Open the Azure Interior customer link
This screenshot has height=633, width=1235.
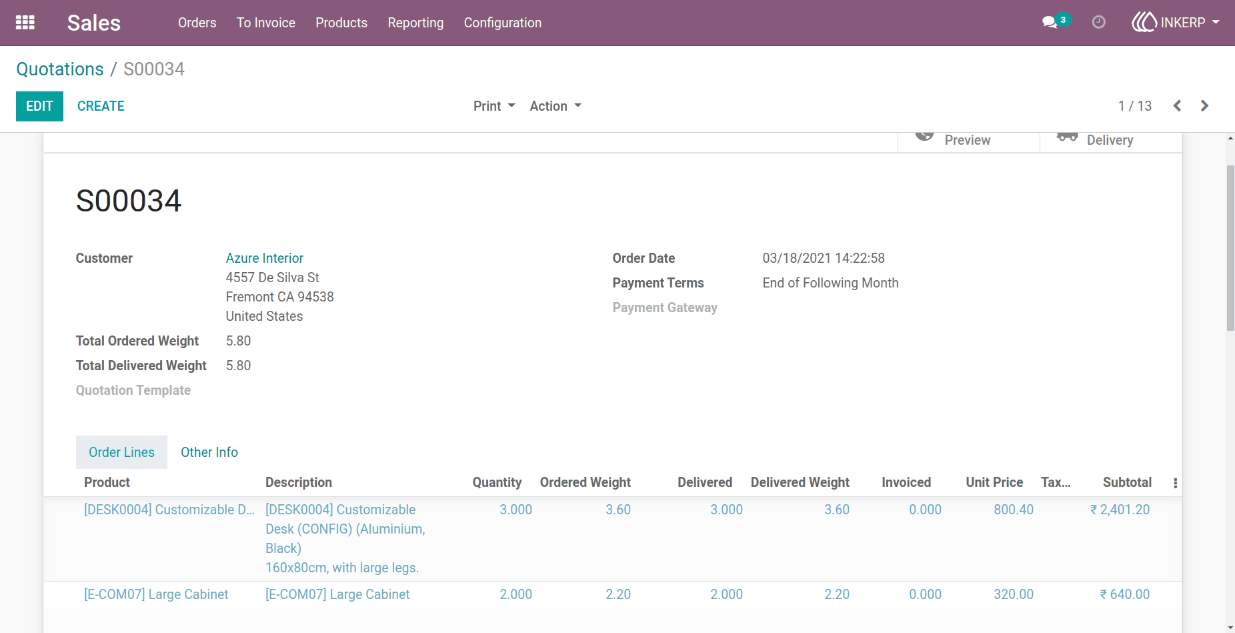coord(265,258)
